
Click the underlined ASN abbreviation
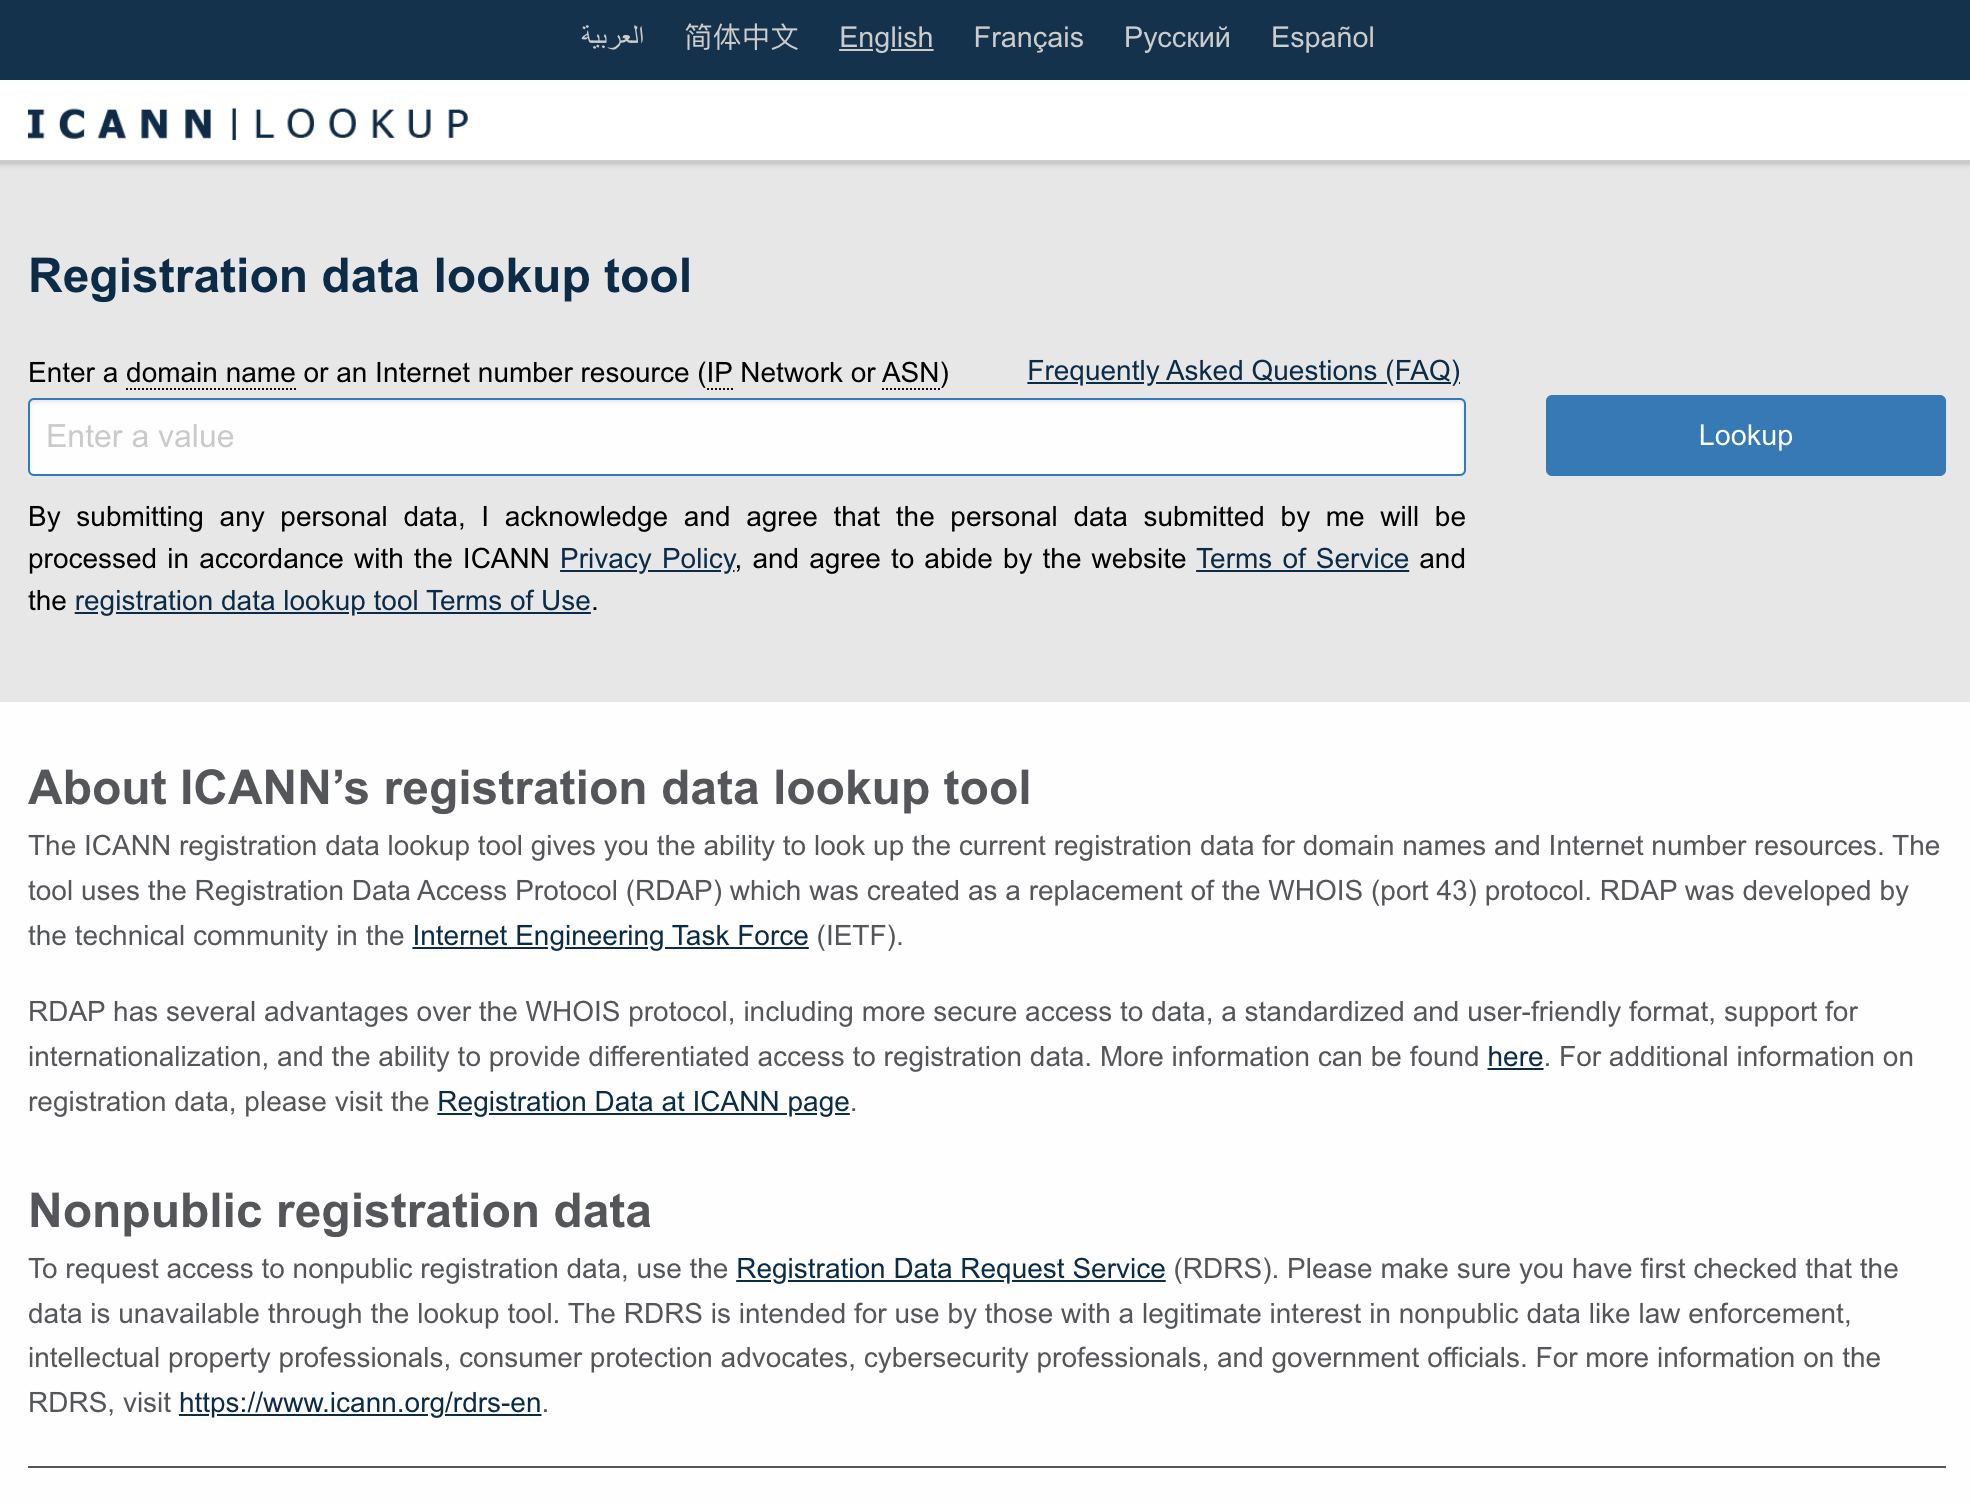[910, 373]
